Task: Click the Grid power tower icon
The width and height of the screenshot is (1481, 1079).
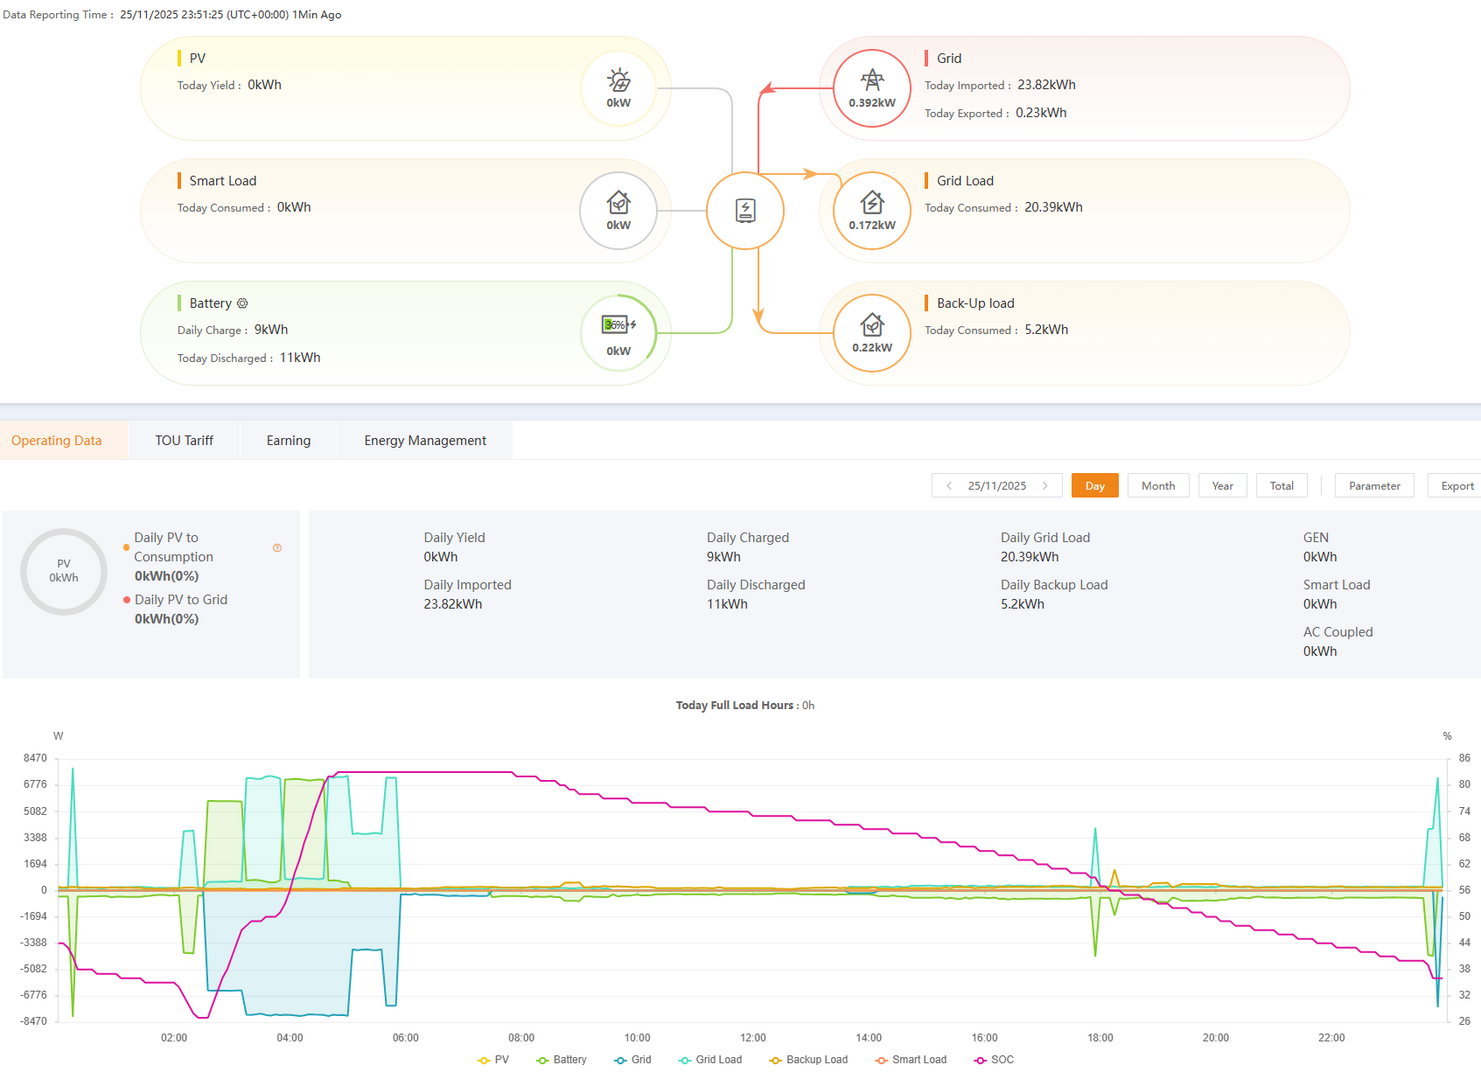Action: point(872,80)
